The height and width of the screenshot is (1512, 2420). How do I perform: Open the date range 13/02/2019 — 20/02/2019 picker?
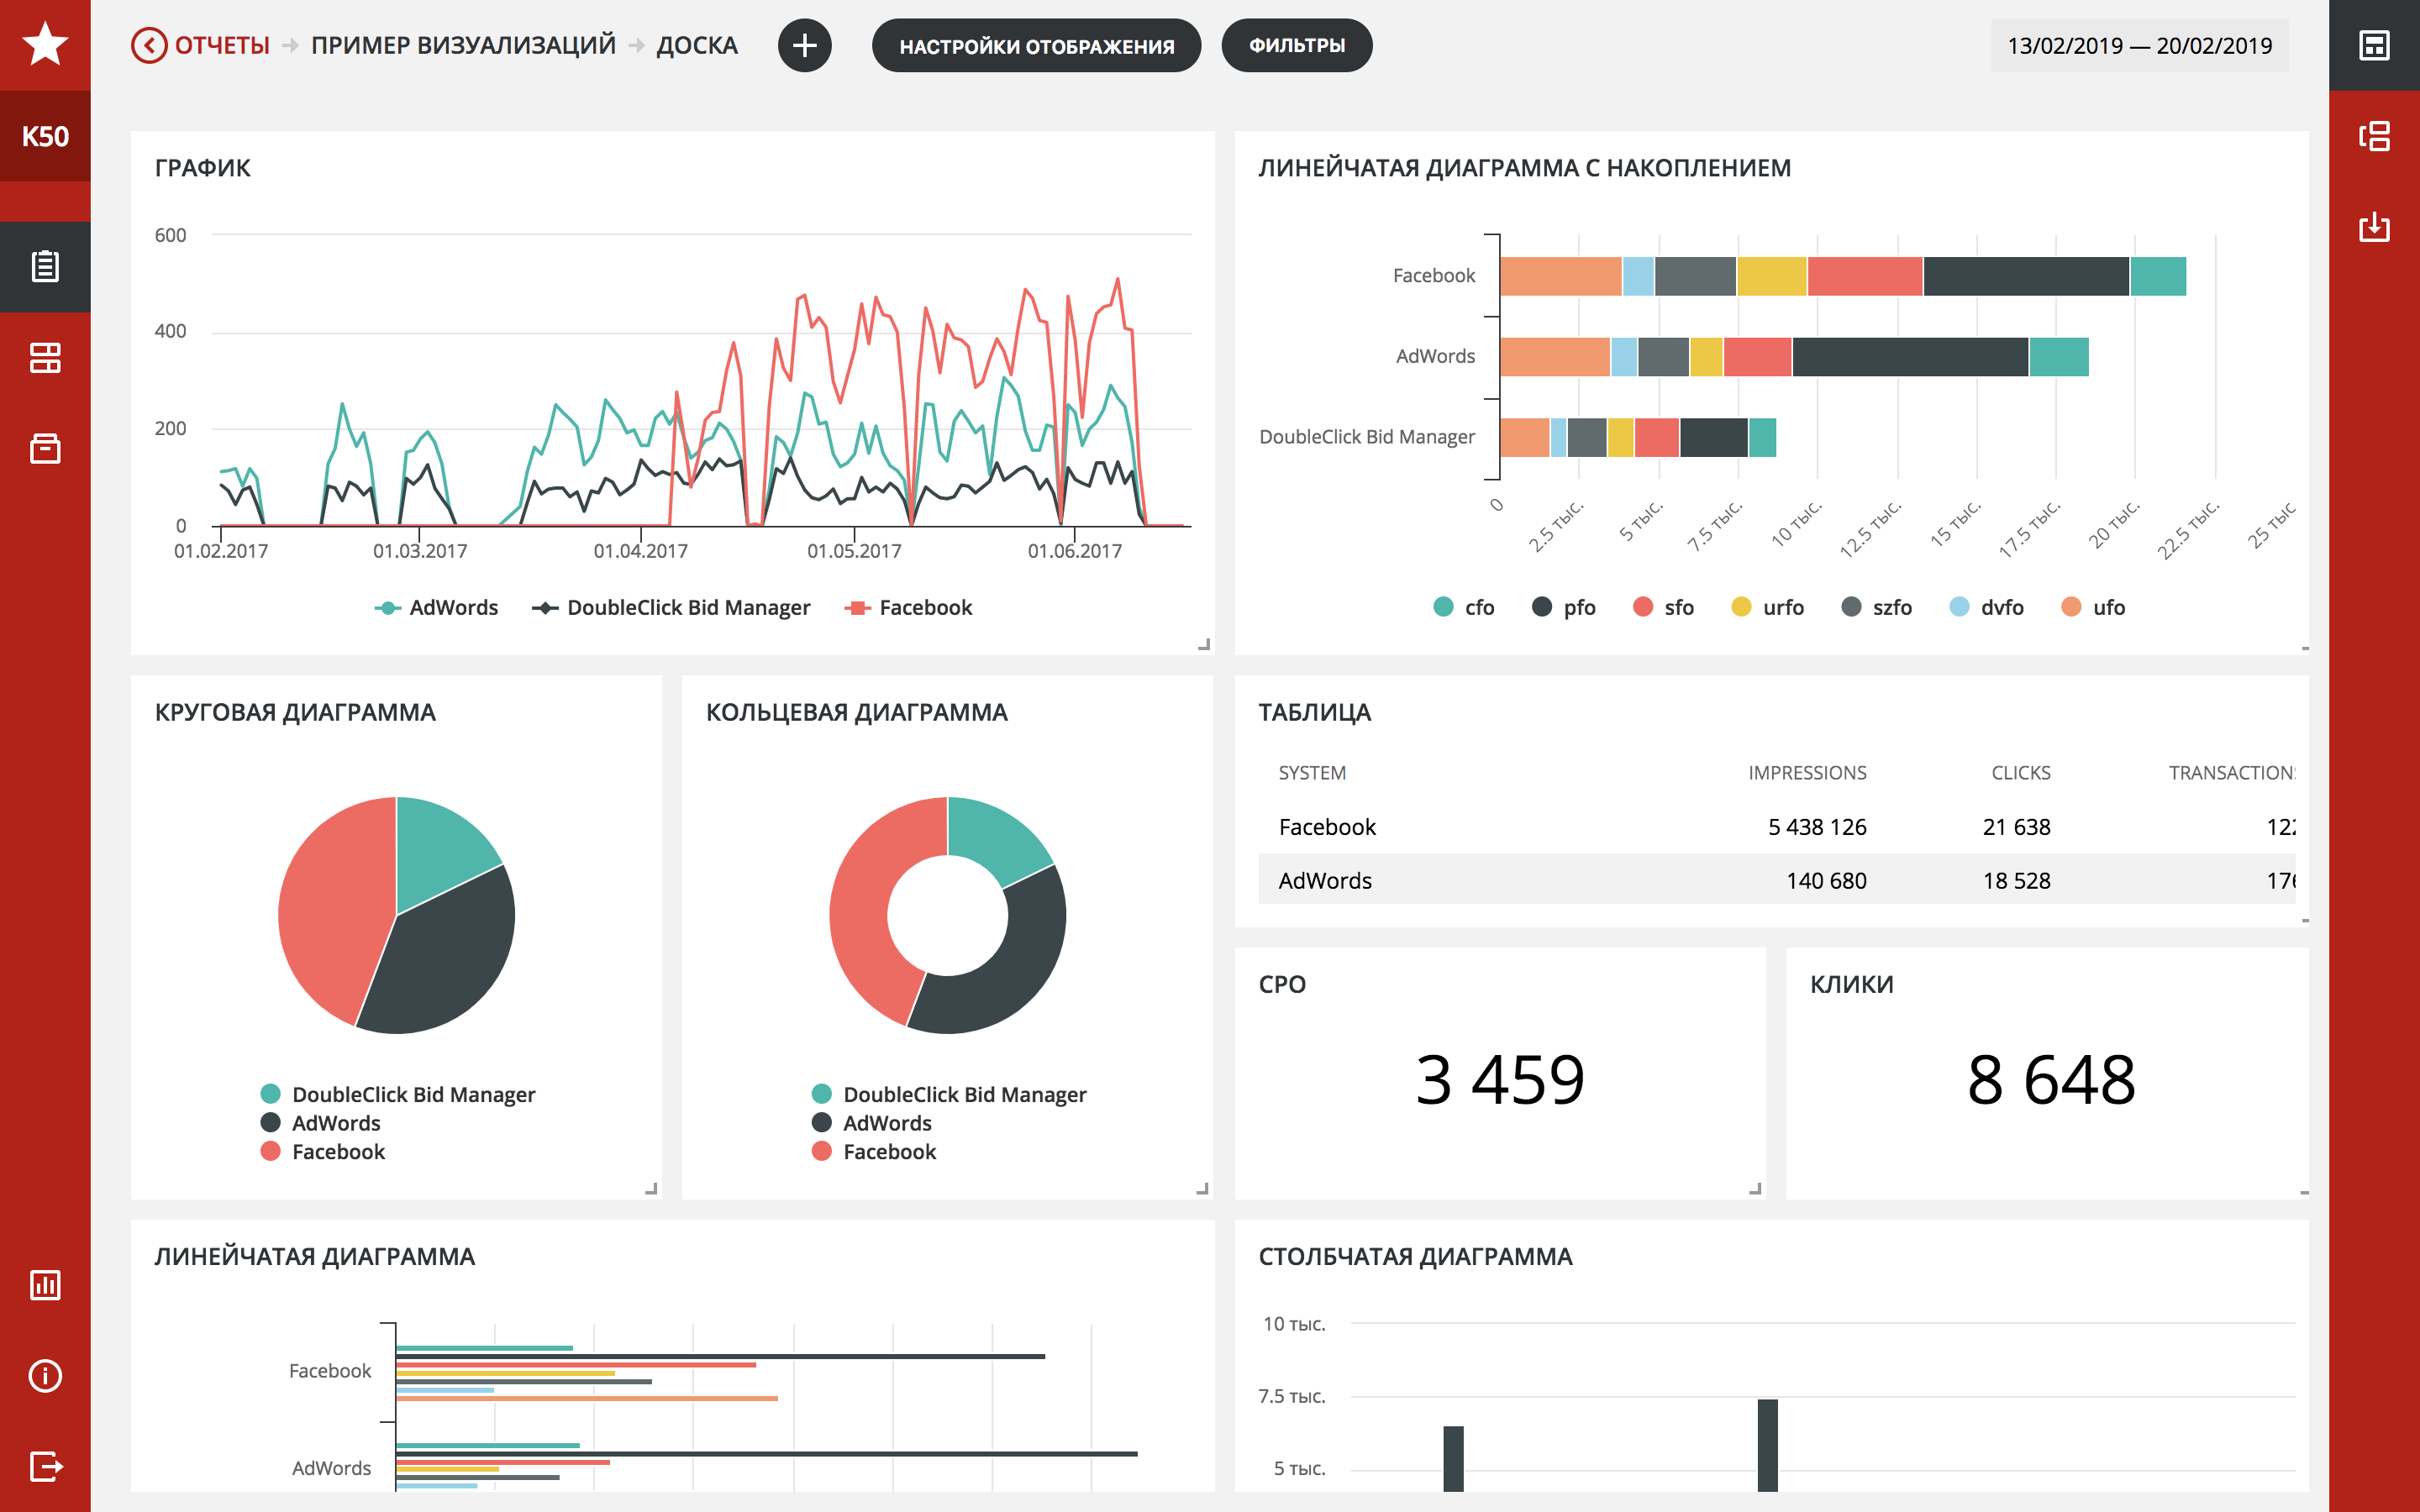coord(2139,45)
